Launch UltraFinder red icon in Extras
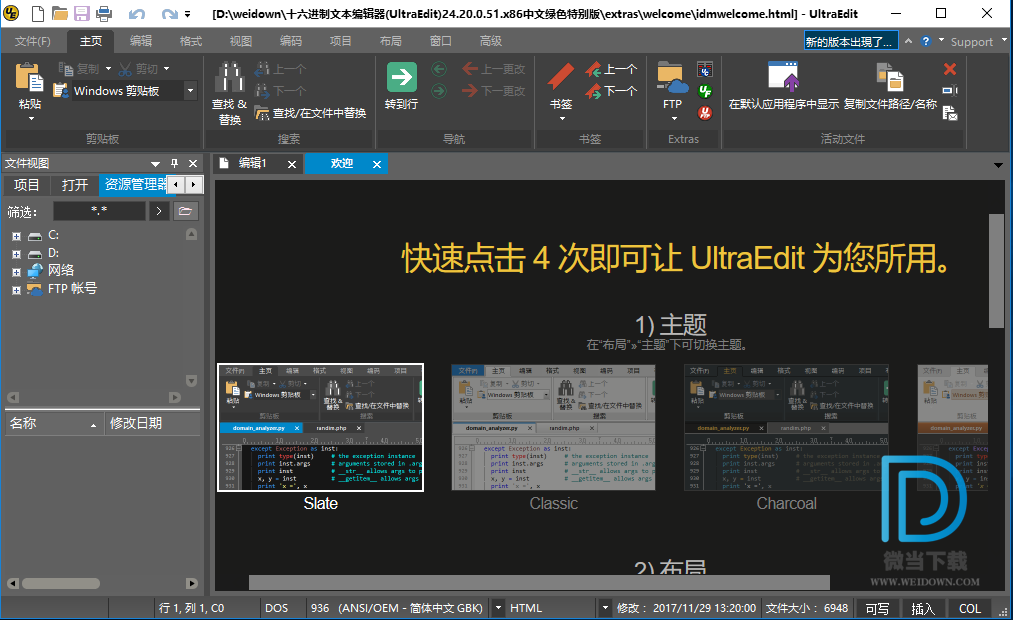1013x620 pixels. pos(705,113)
